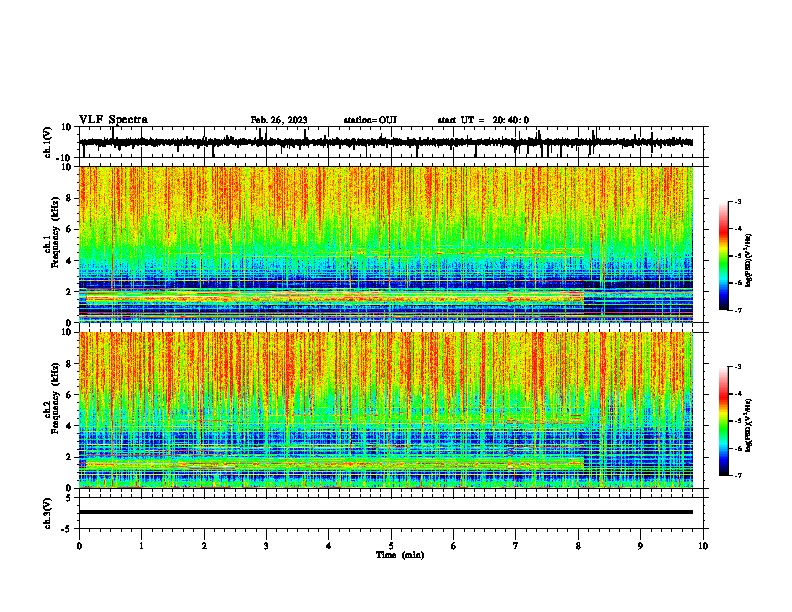Click the ch.1 spectrogram plot area
Screen dimensions: 792x612
(386, 244)
